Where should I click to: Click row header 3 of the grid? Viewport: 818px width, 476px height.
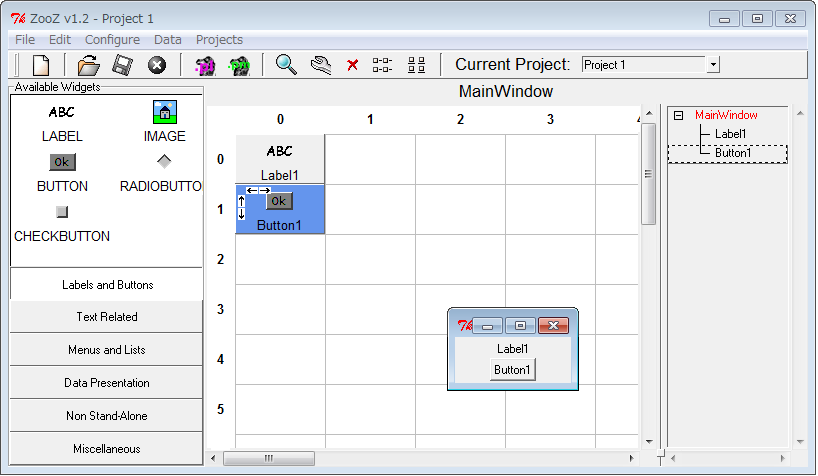(220, 309)
